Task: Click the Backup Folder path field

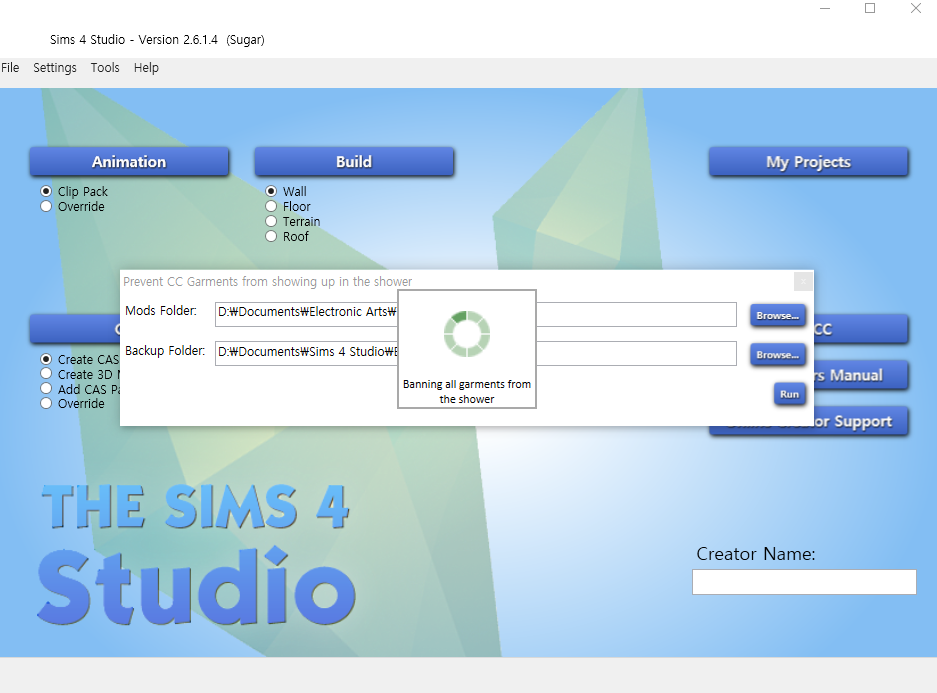Action: click(476, 354)
